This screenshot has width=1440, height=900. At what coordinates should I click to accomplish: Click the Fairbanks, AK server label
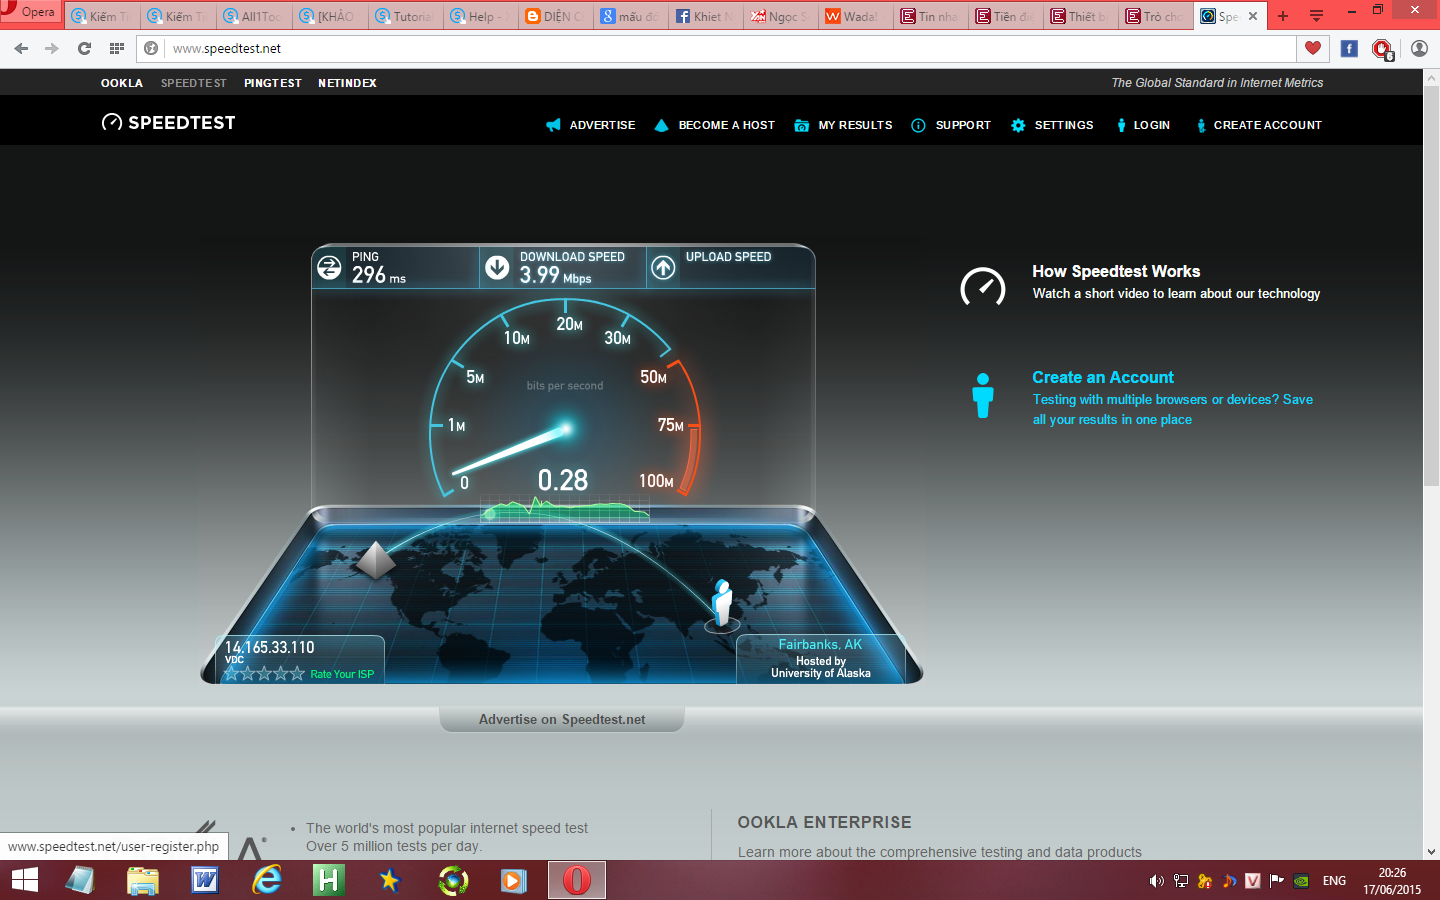coord(820,645)
